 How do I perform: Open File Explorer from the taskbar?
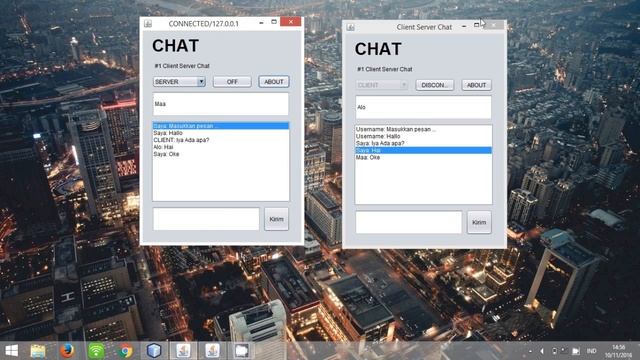(x=38, y=351)
